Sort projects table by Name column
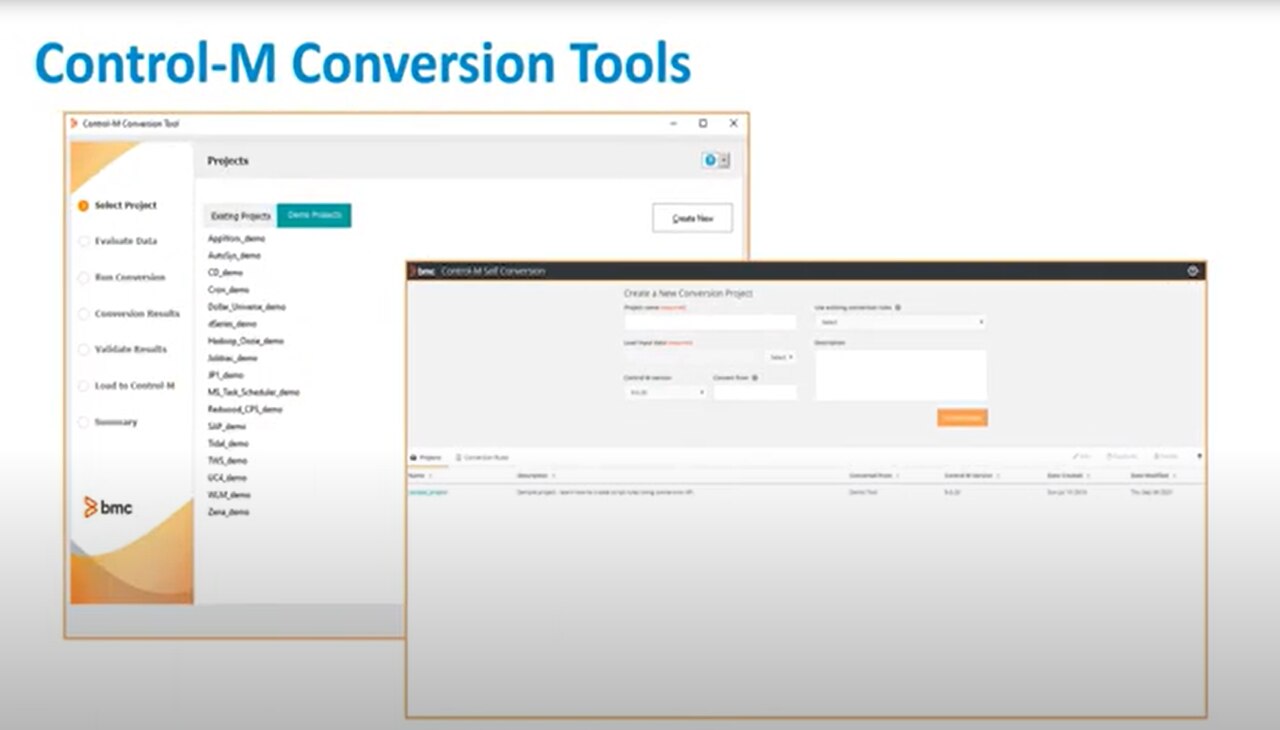The image size is (1280, 730). 419,476
